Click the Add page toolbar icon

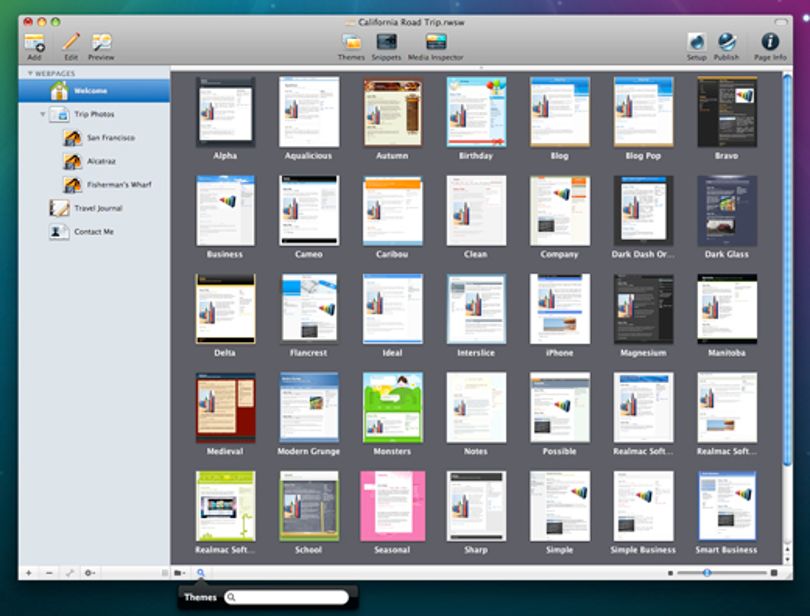pyautogui.click(x=35, y=42)
